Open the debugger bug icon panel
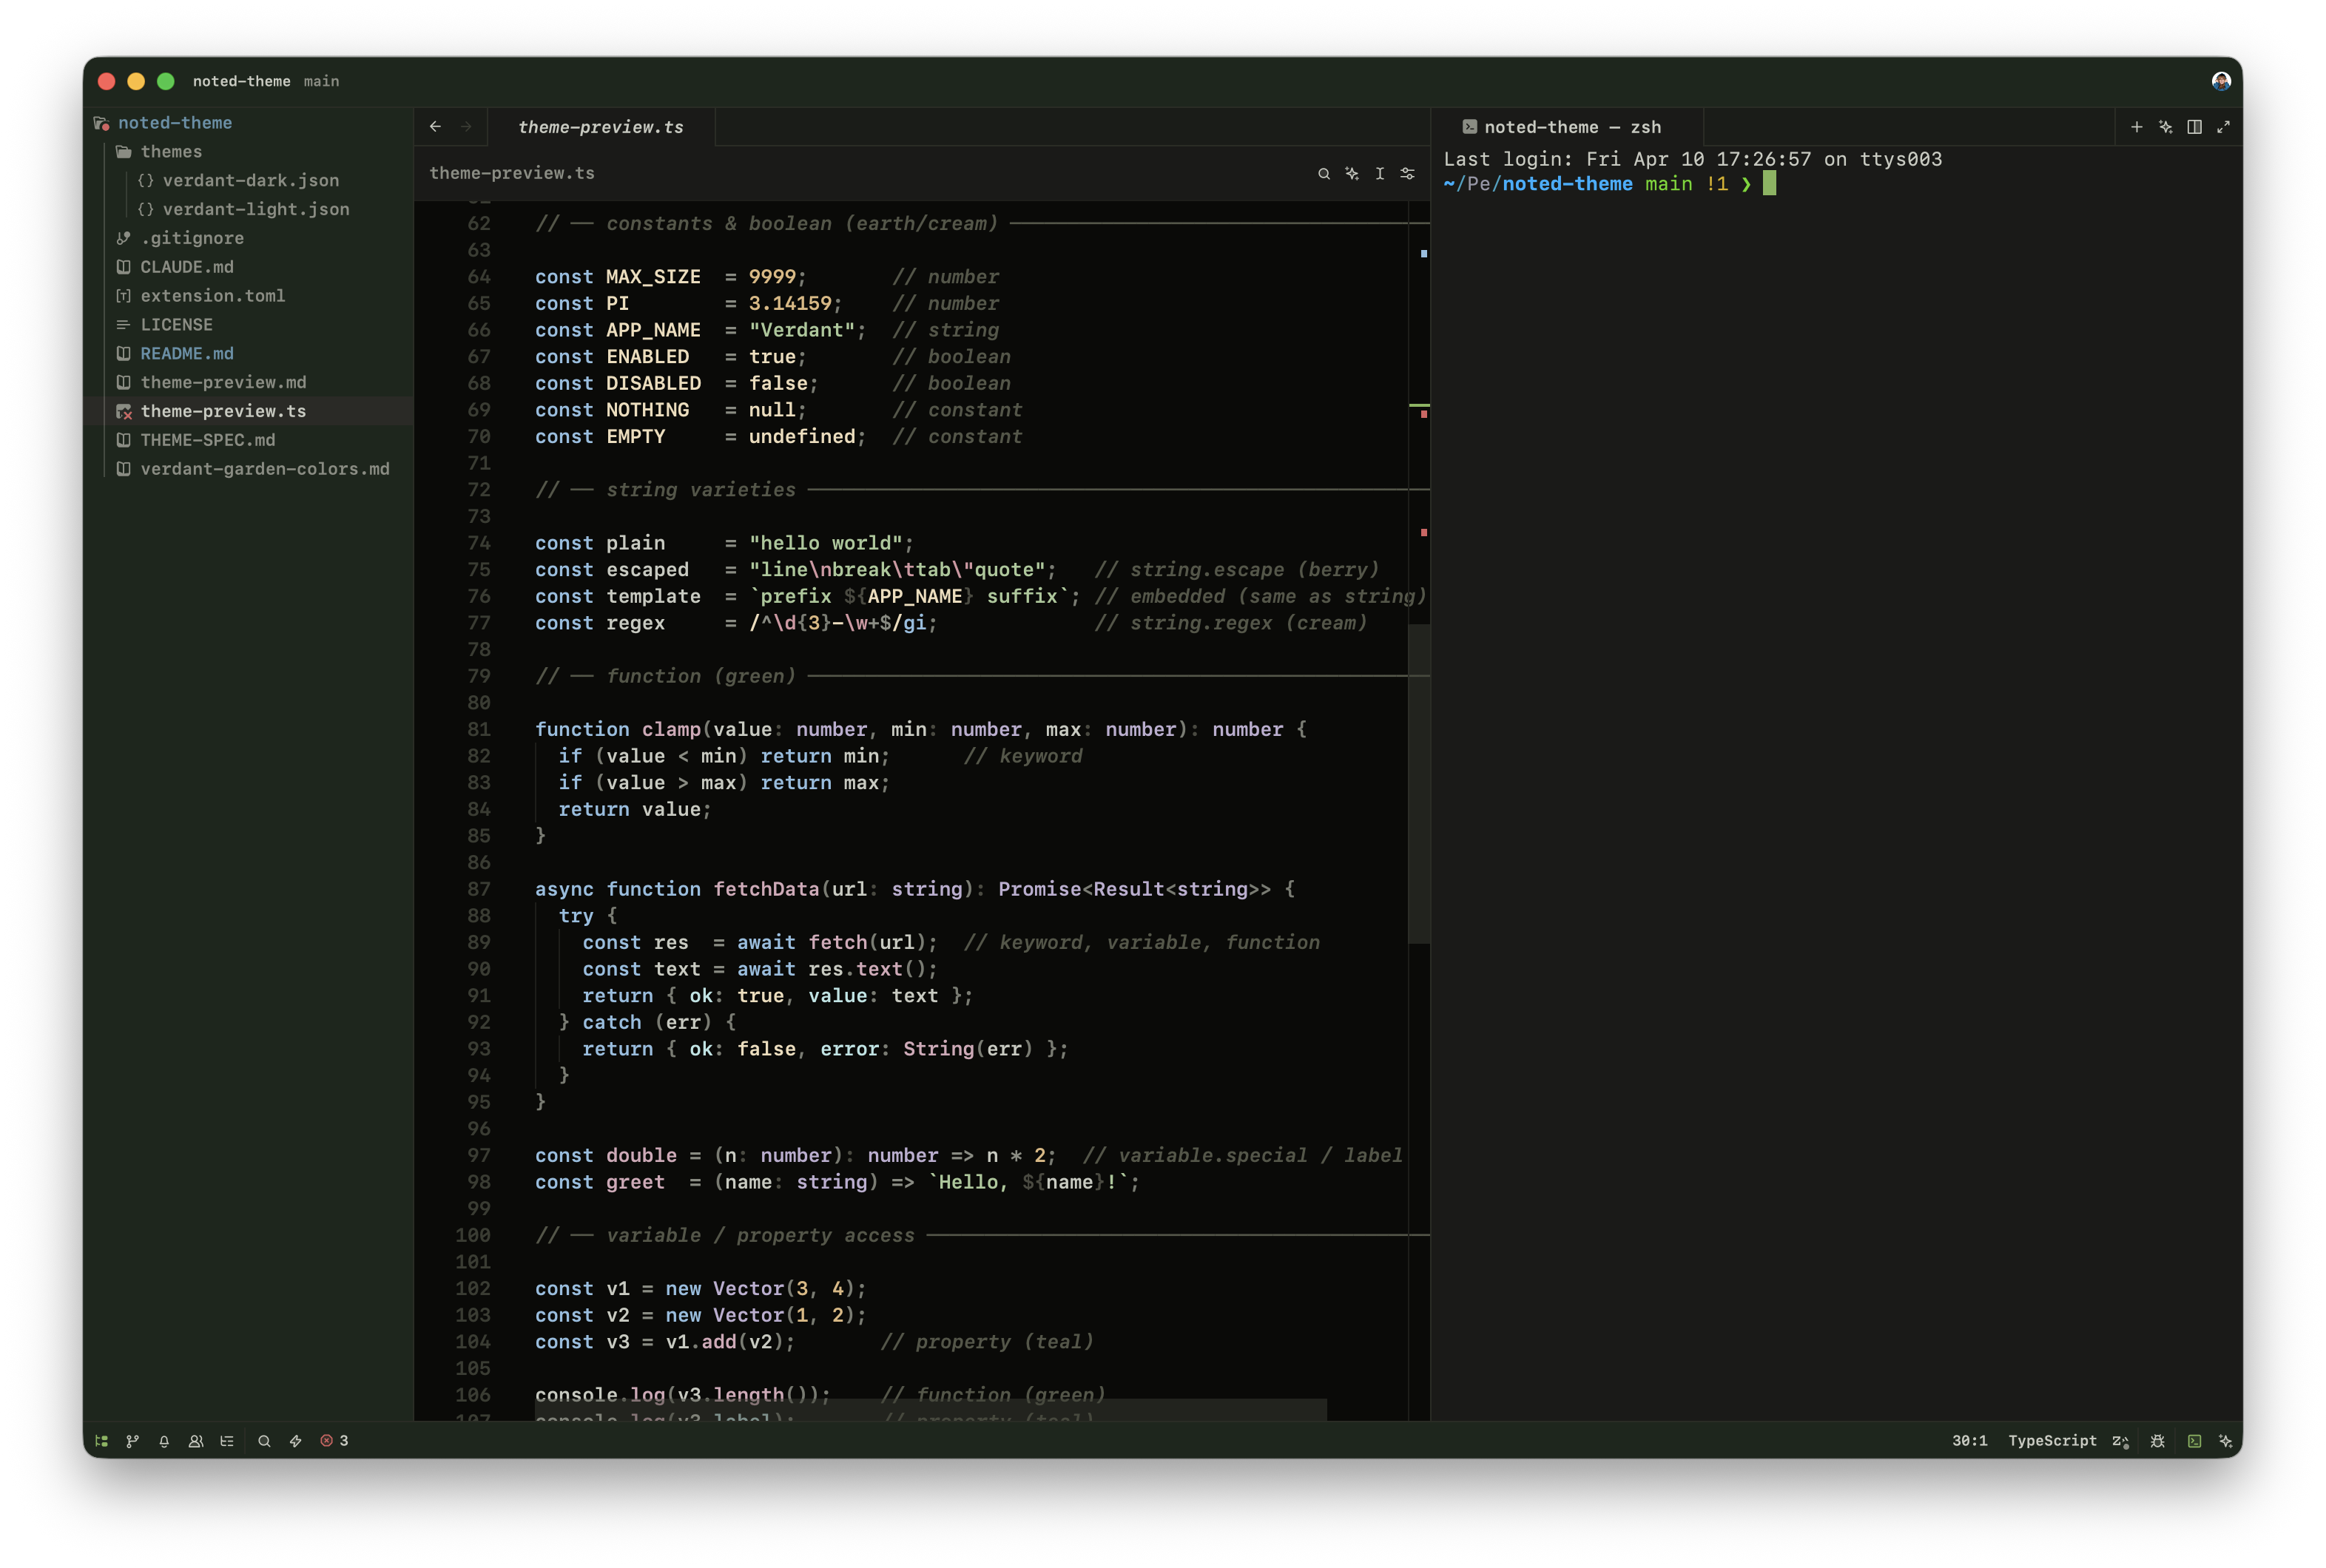 (x=2157, y=1441)
